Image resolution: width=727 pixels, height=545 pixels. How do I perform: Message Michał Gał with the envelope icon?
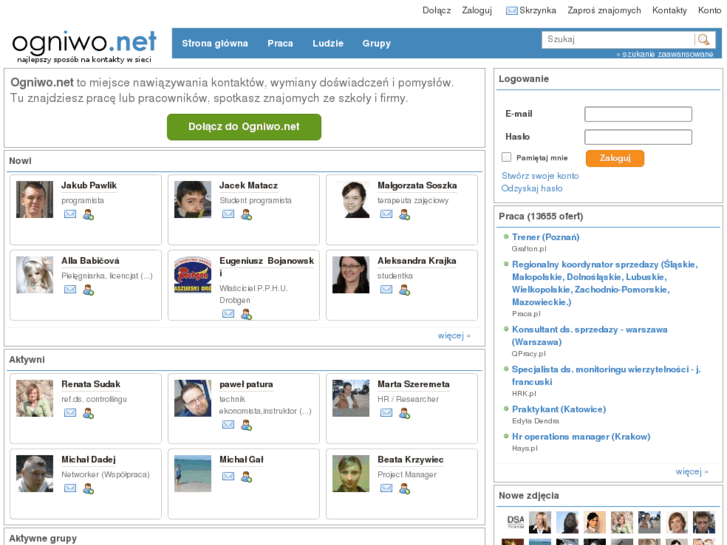coord(228,476)
